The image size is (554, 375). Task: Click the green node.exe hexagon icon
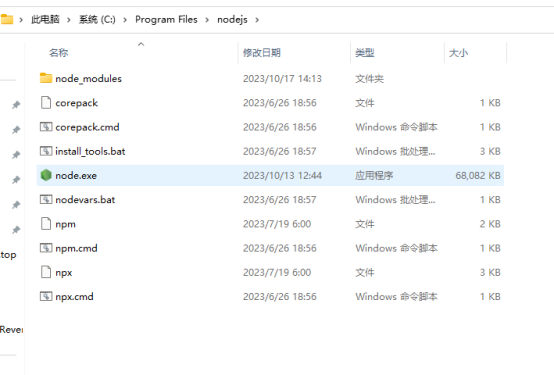tap(46, 175)
